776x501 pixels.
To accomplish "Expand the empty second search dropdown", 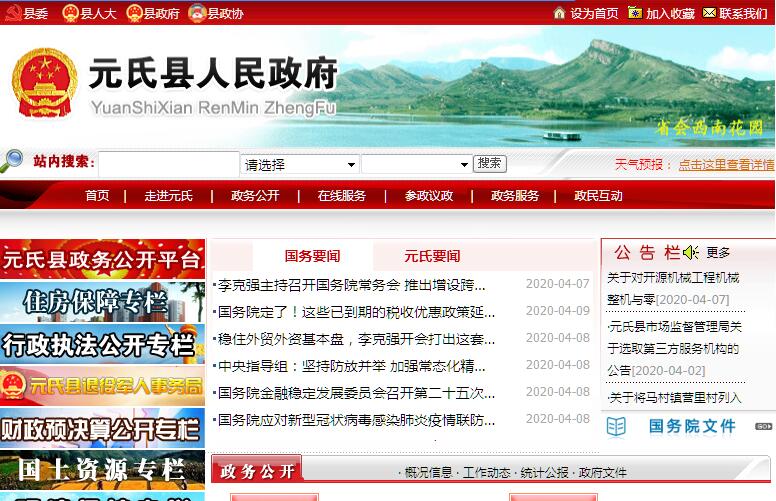I will pyautogui.click(x=416, y=164).
